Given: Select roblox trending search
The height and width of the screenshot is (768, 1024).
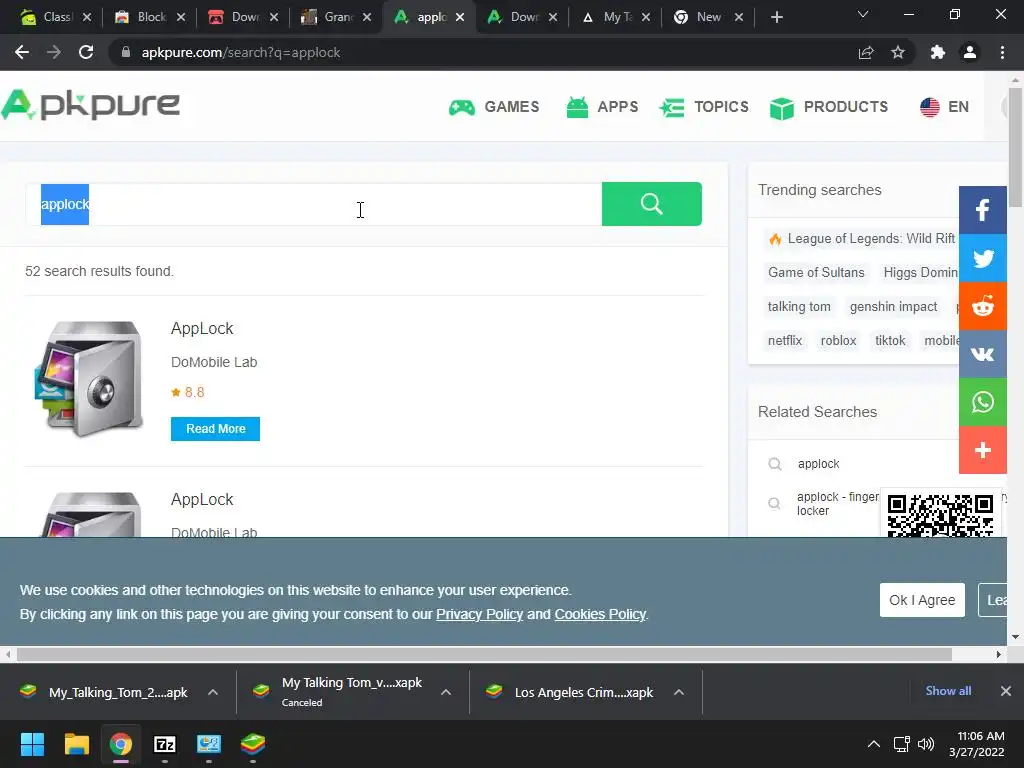Looking at the screenshot, I should pyautogui.click(x=839, y=341).
